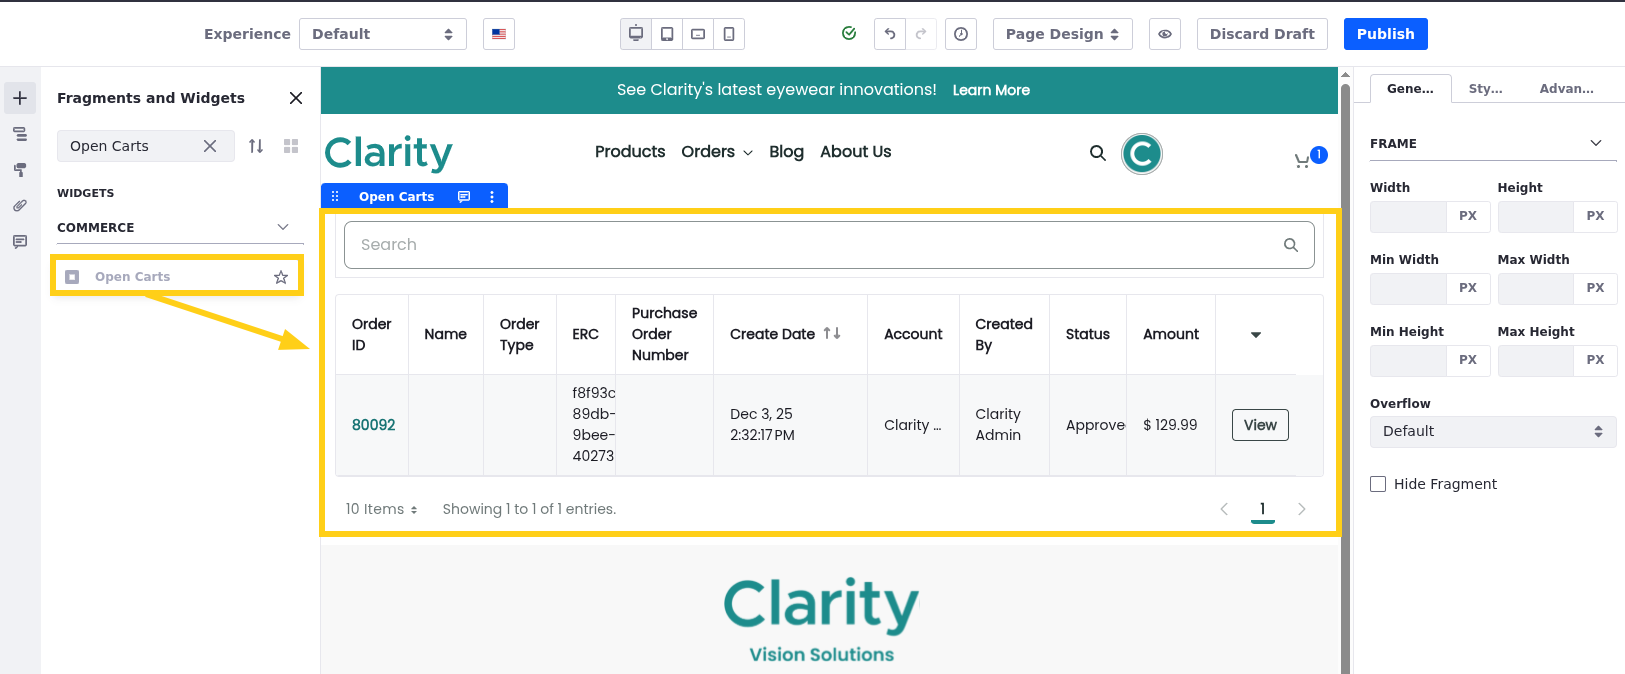Open the Page Design mode dropdown
The height and width of the screenshot is (674, 1625).
click(1062, 34)
